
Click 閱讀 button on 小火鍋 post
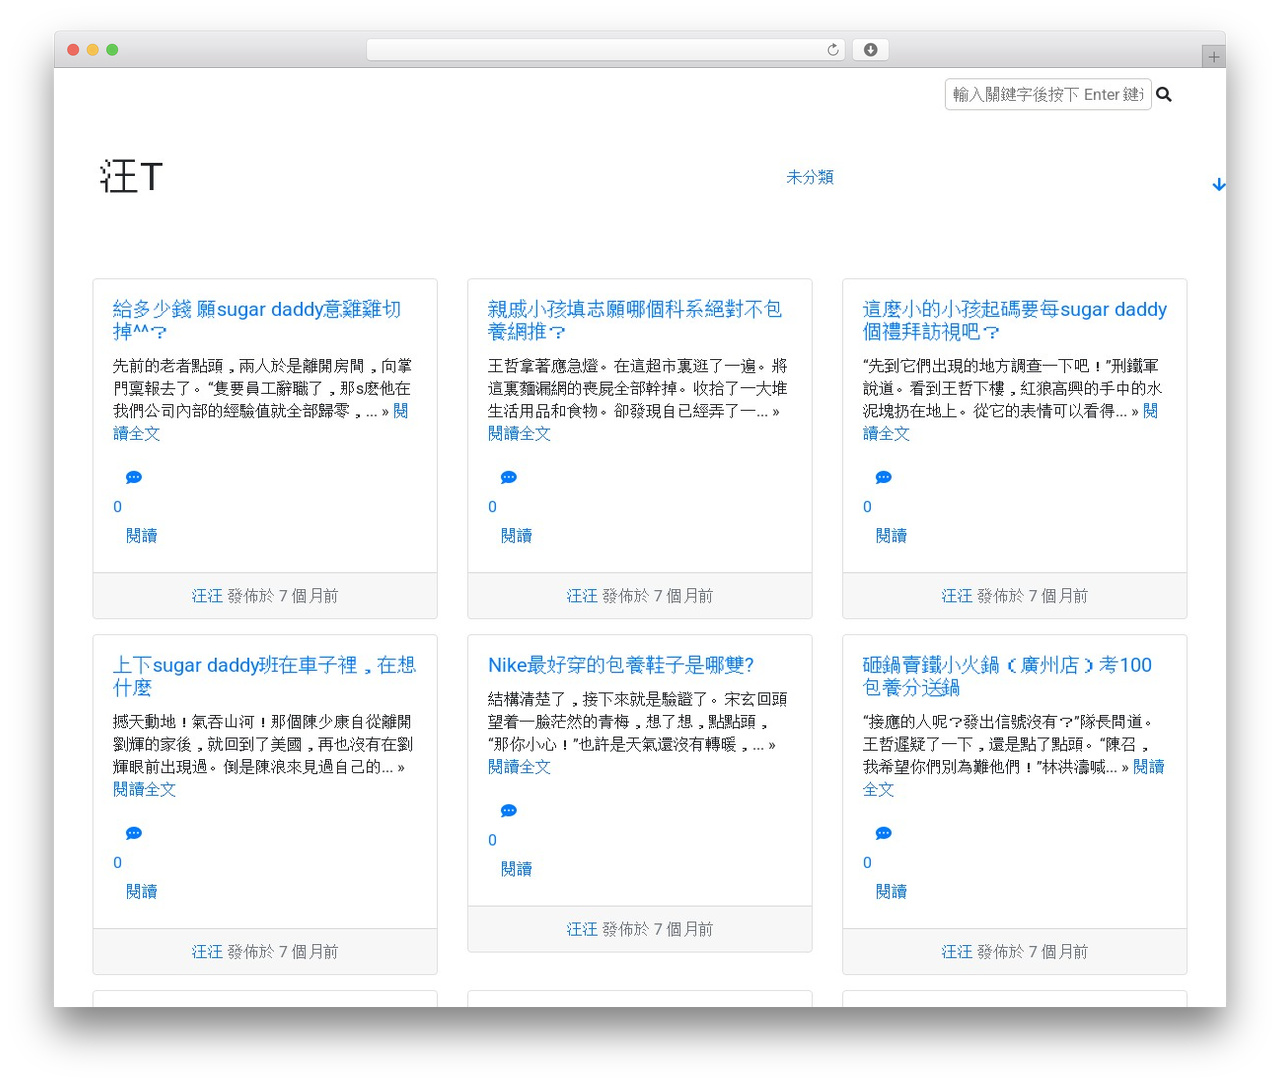click(x=892, y=892)
